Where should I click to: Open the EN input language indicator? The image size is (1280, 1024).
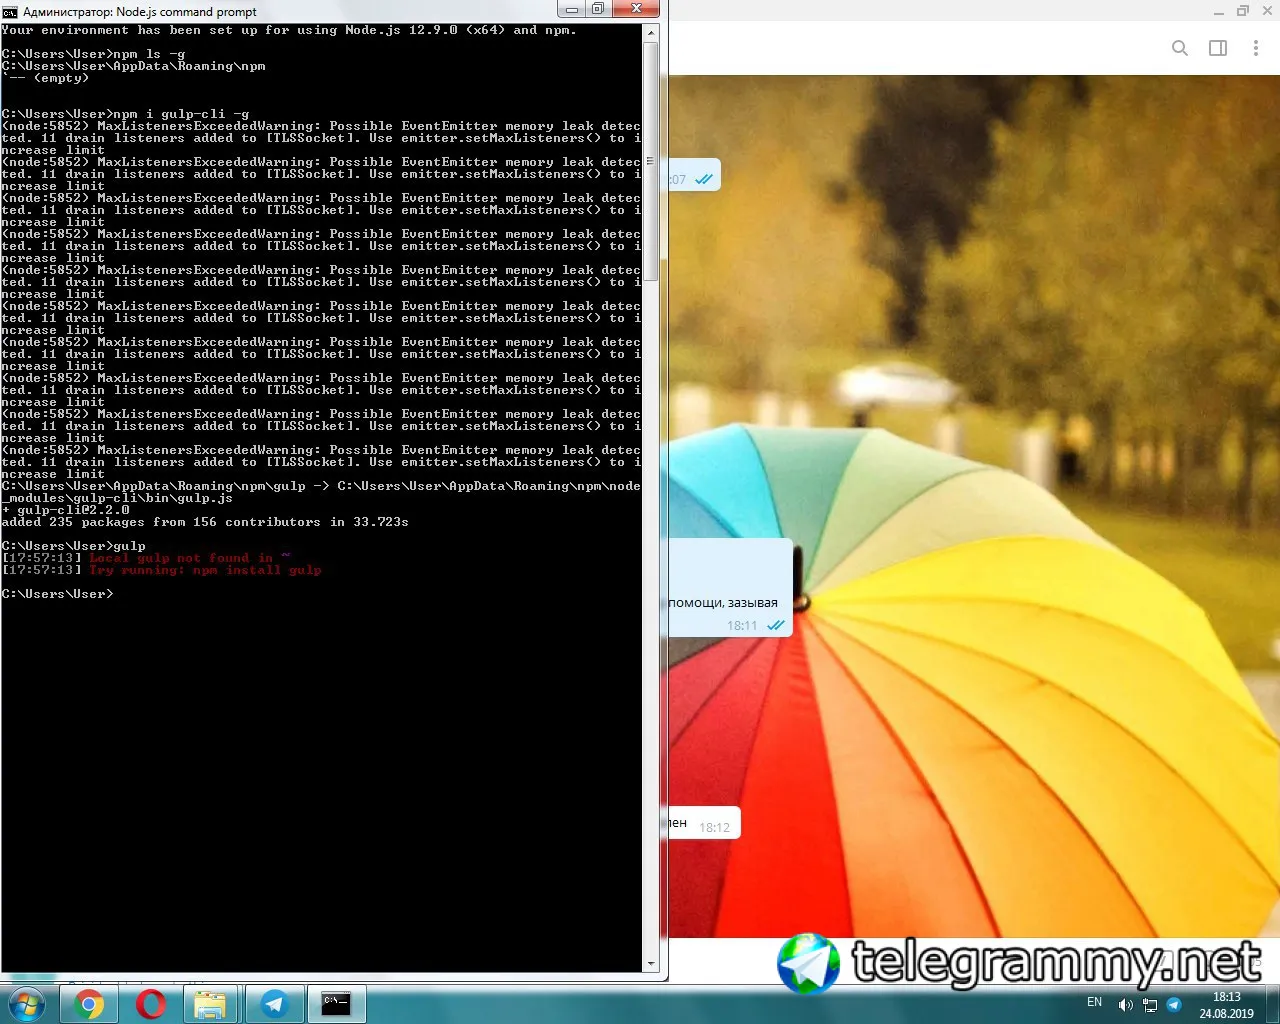point(1094,1002)
